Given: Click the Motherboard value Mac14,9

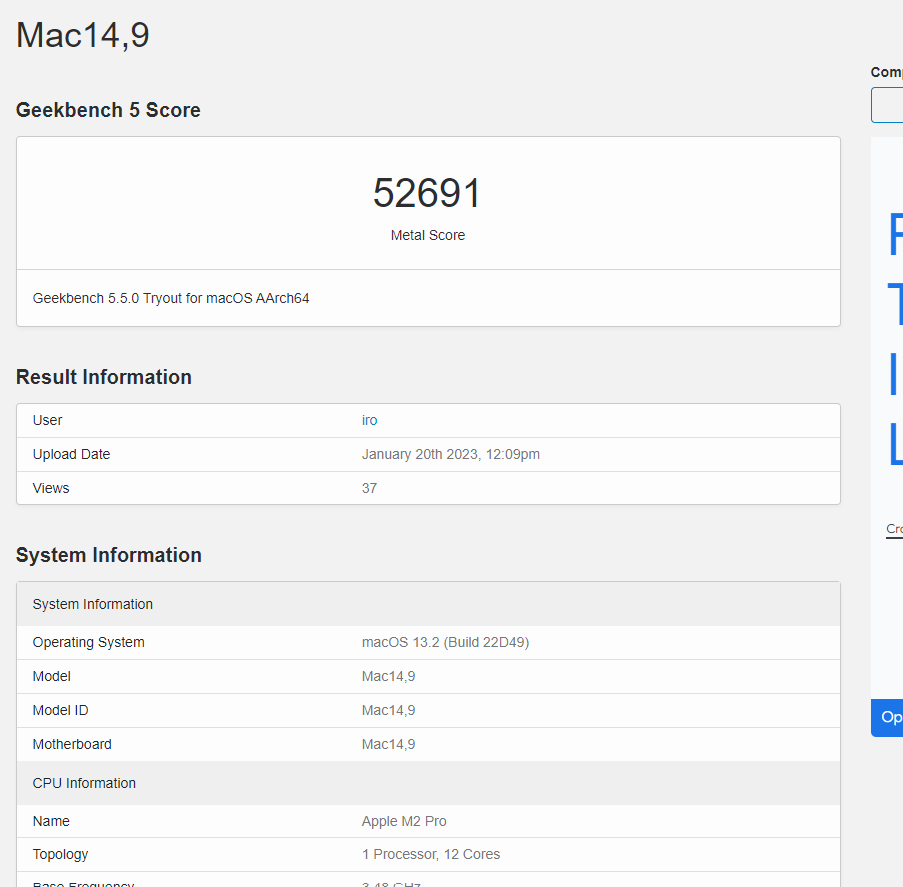Looking at the screenshot, I should tap(388, 744).
